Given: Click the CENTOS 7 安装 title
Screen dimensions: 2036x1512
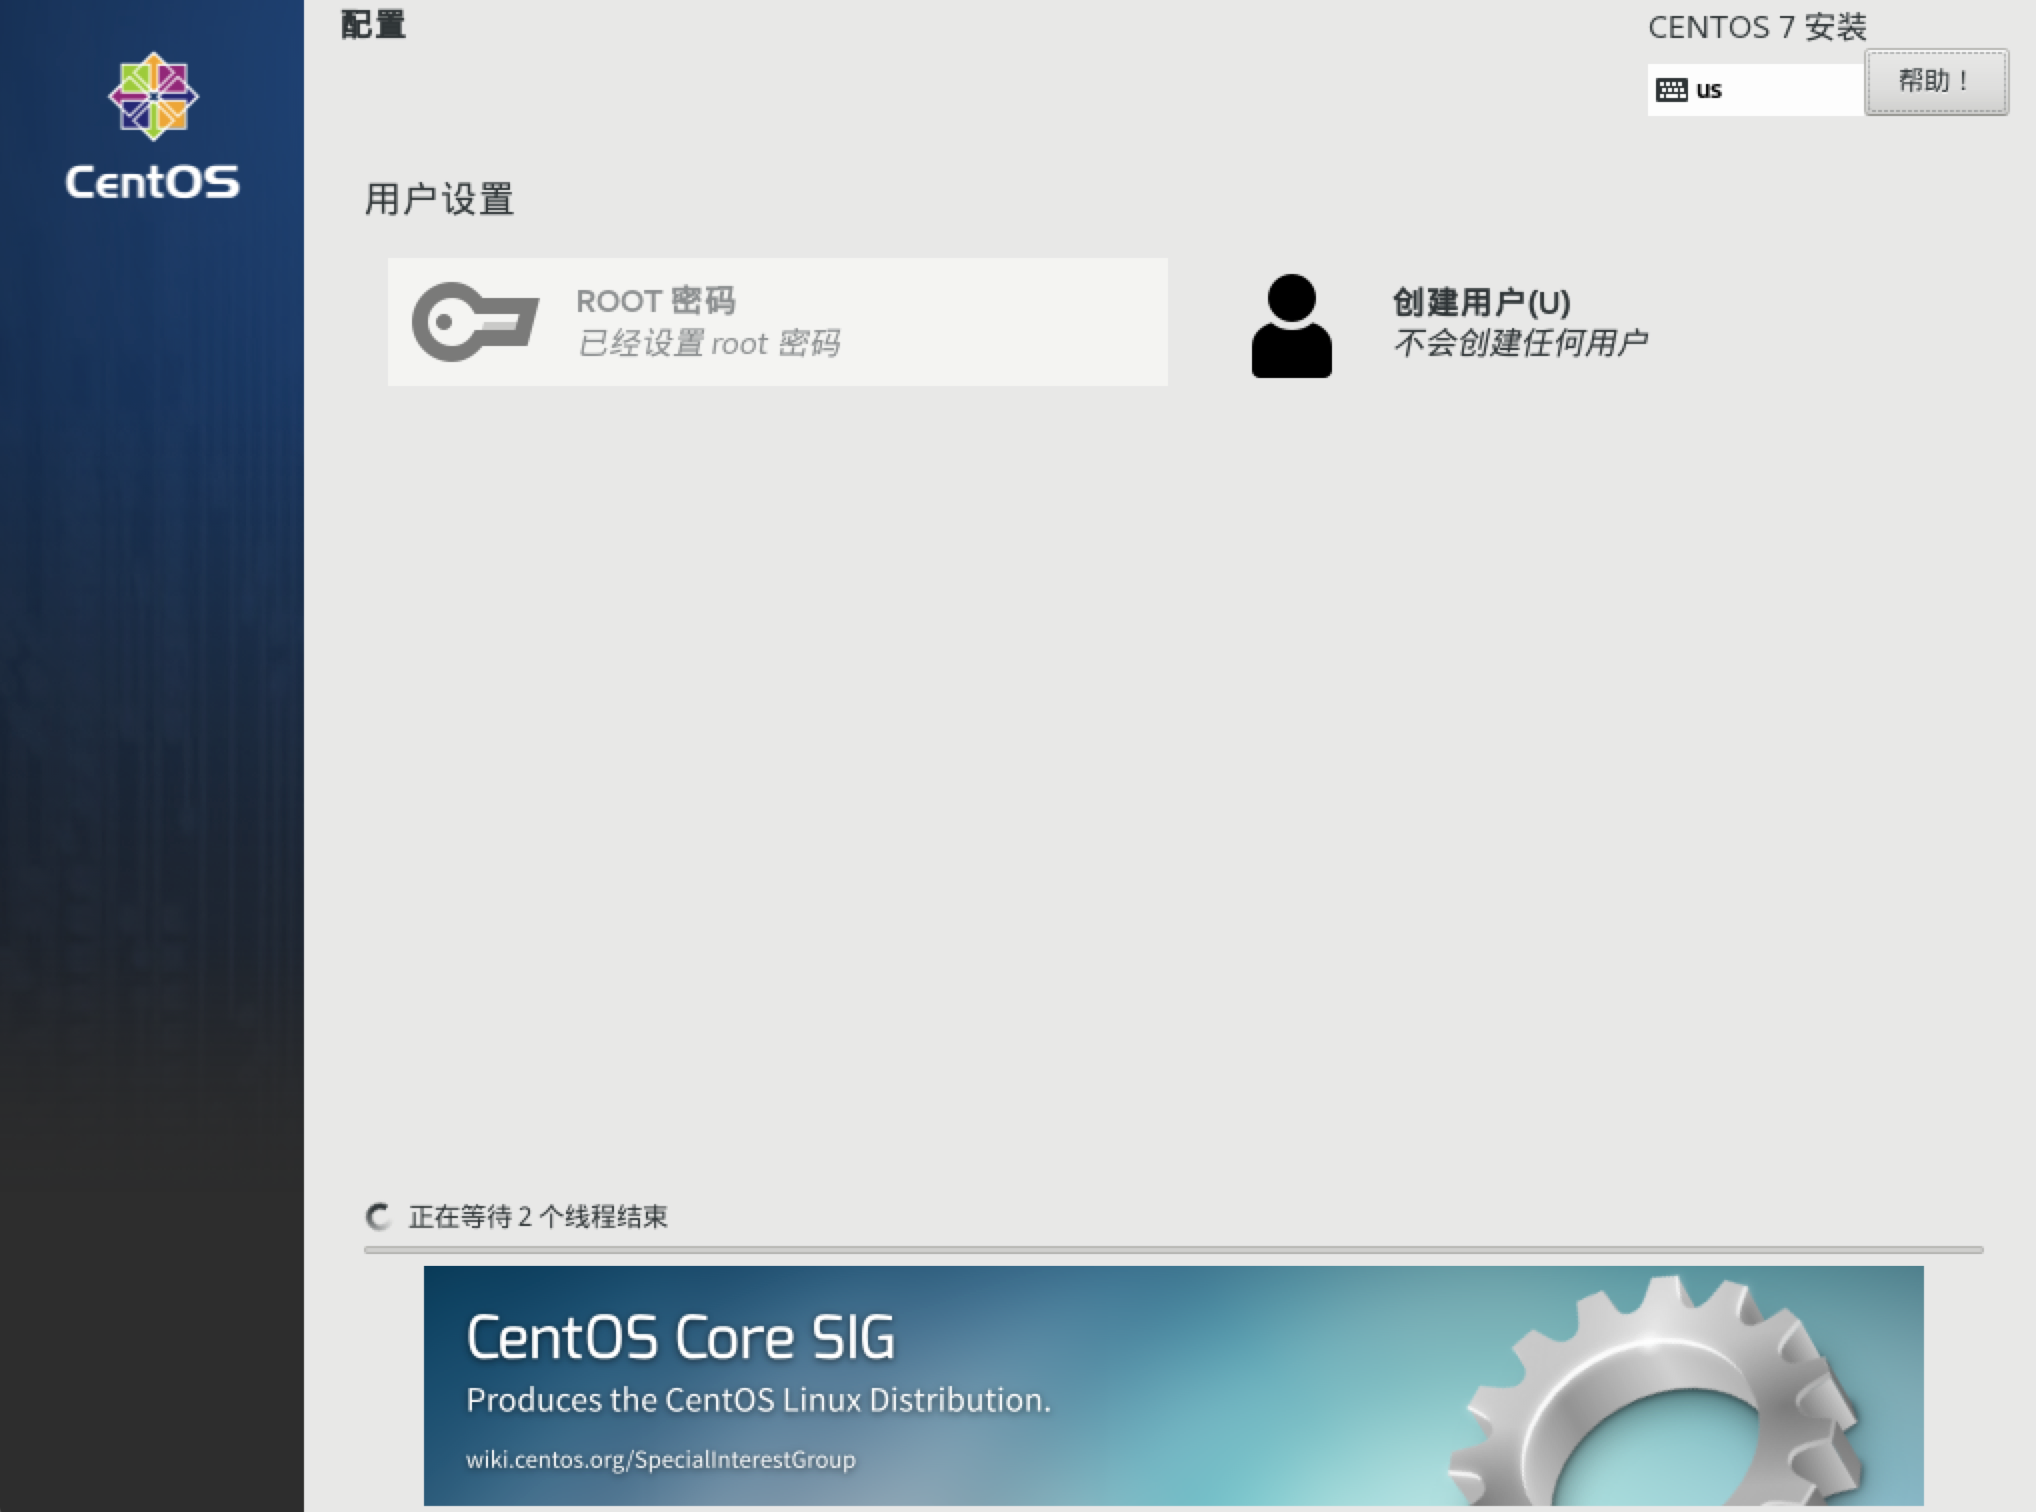Looking at the screenshot, I should pos(1756,27).
